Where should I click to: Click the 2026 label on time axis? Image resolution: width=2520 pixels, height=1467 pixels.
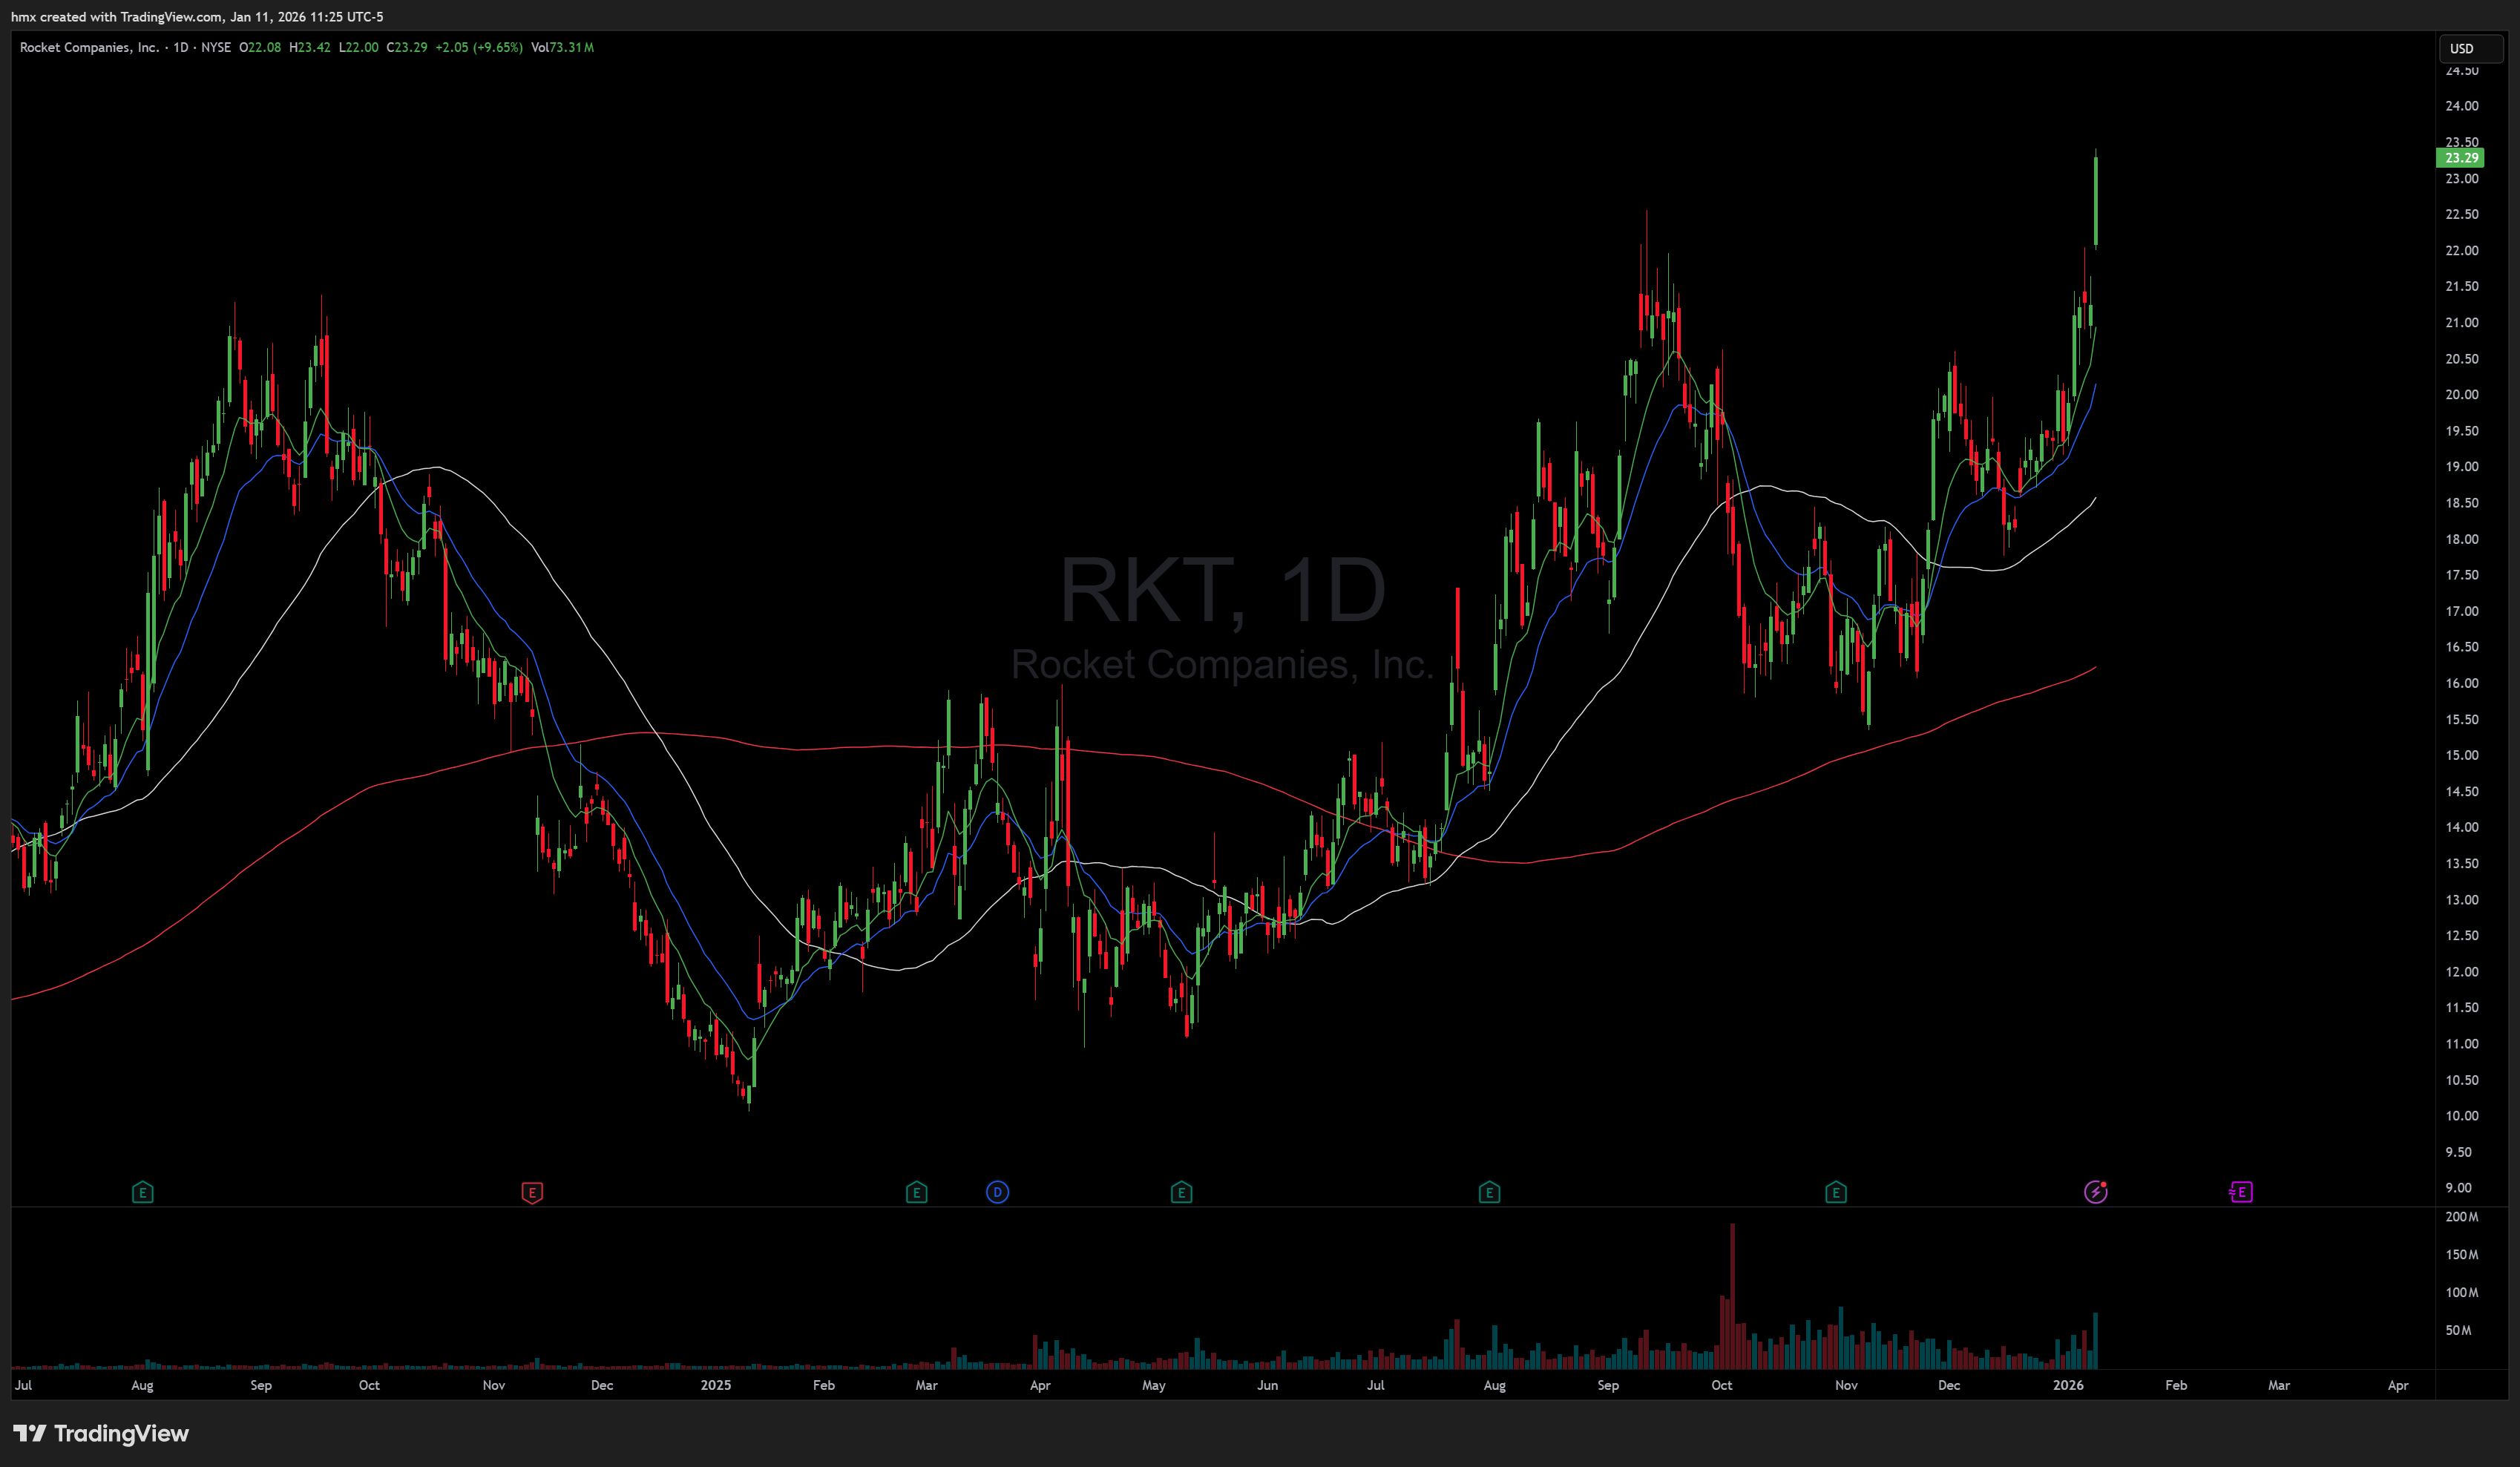pyautogui.click(x=2067, y=1385)
